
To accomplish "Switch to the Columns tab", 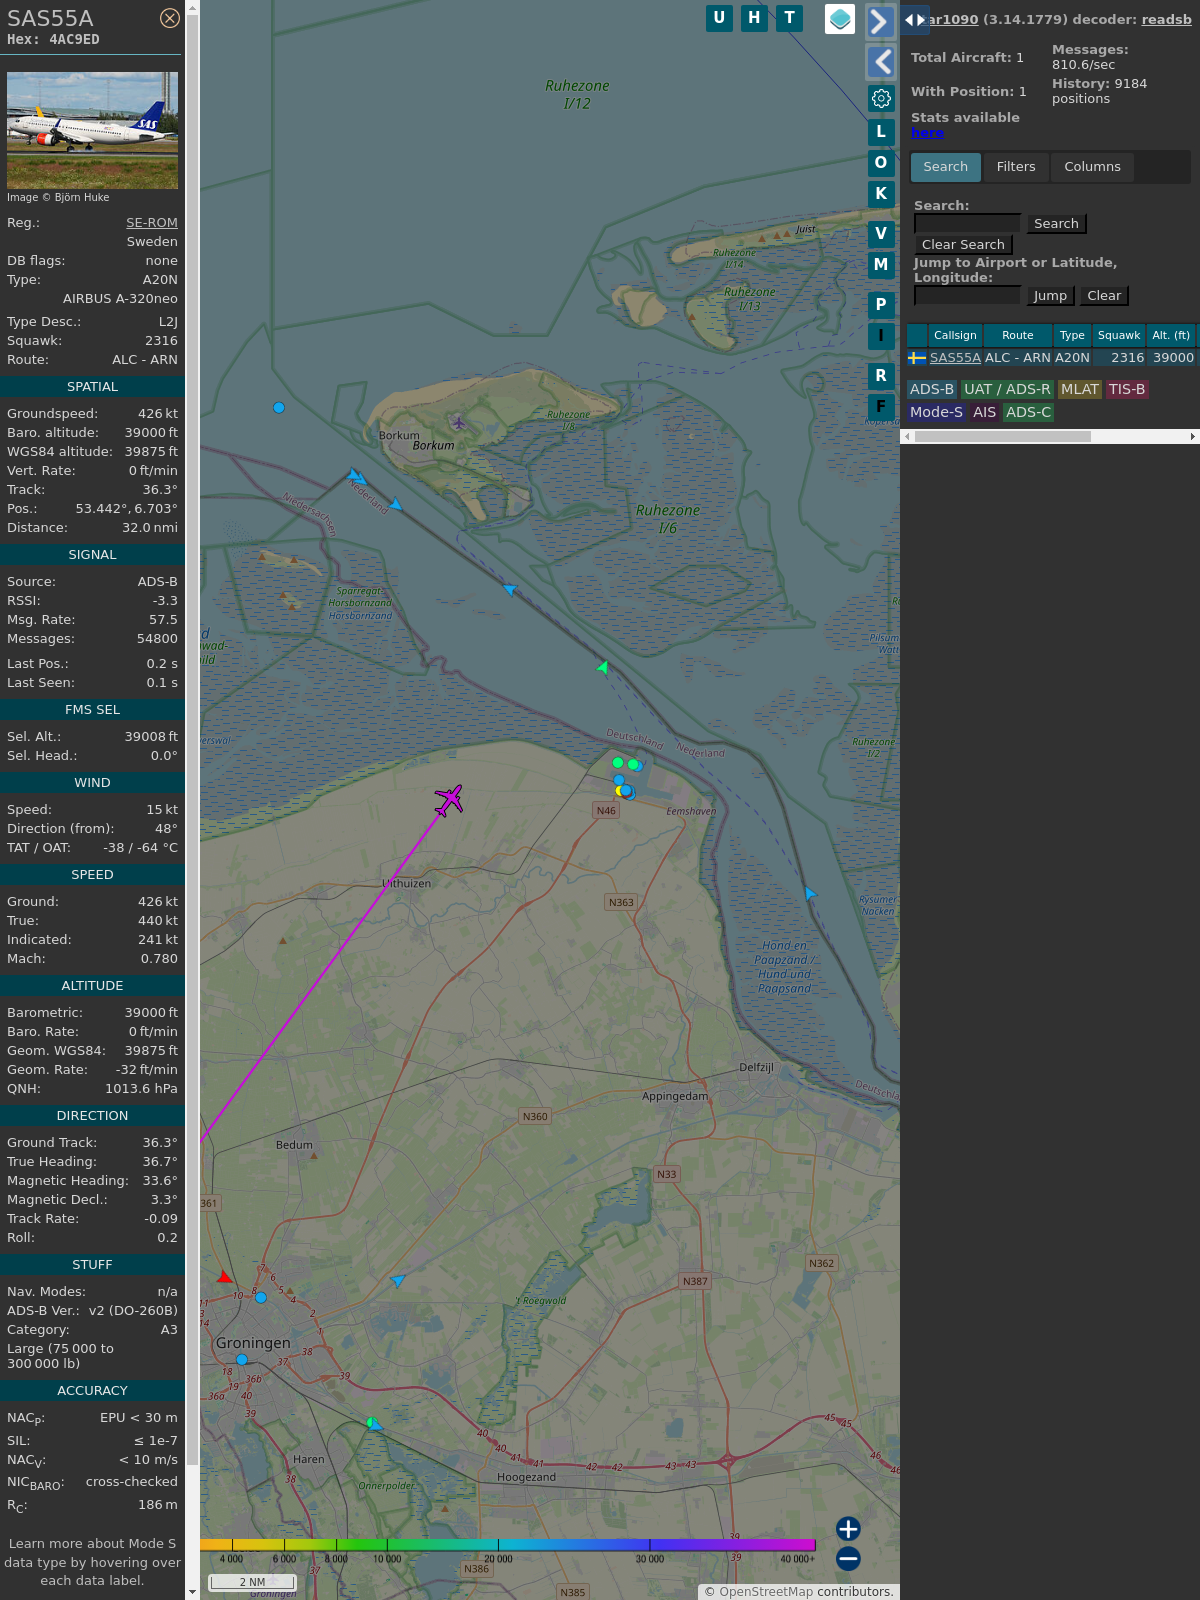I will tap(1092, 167).
